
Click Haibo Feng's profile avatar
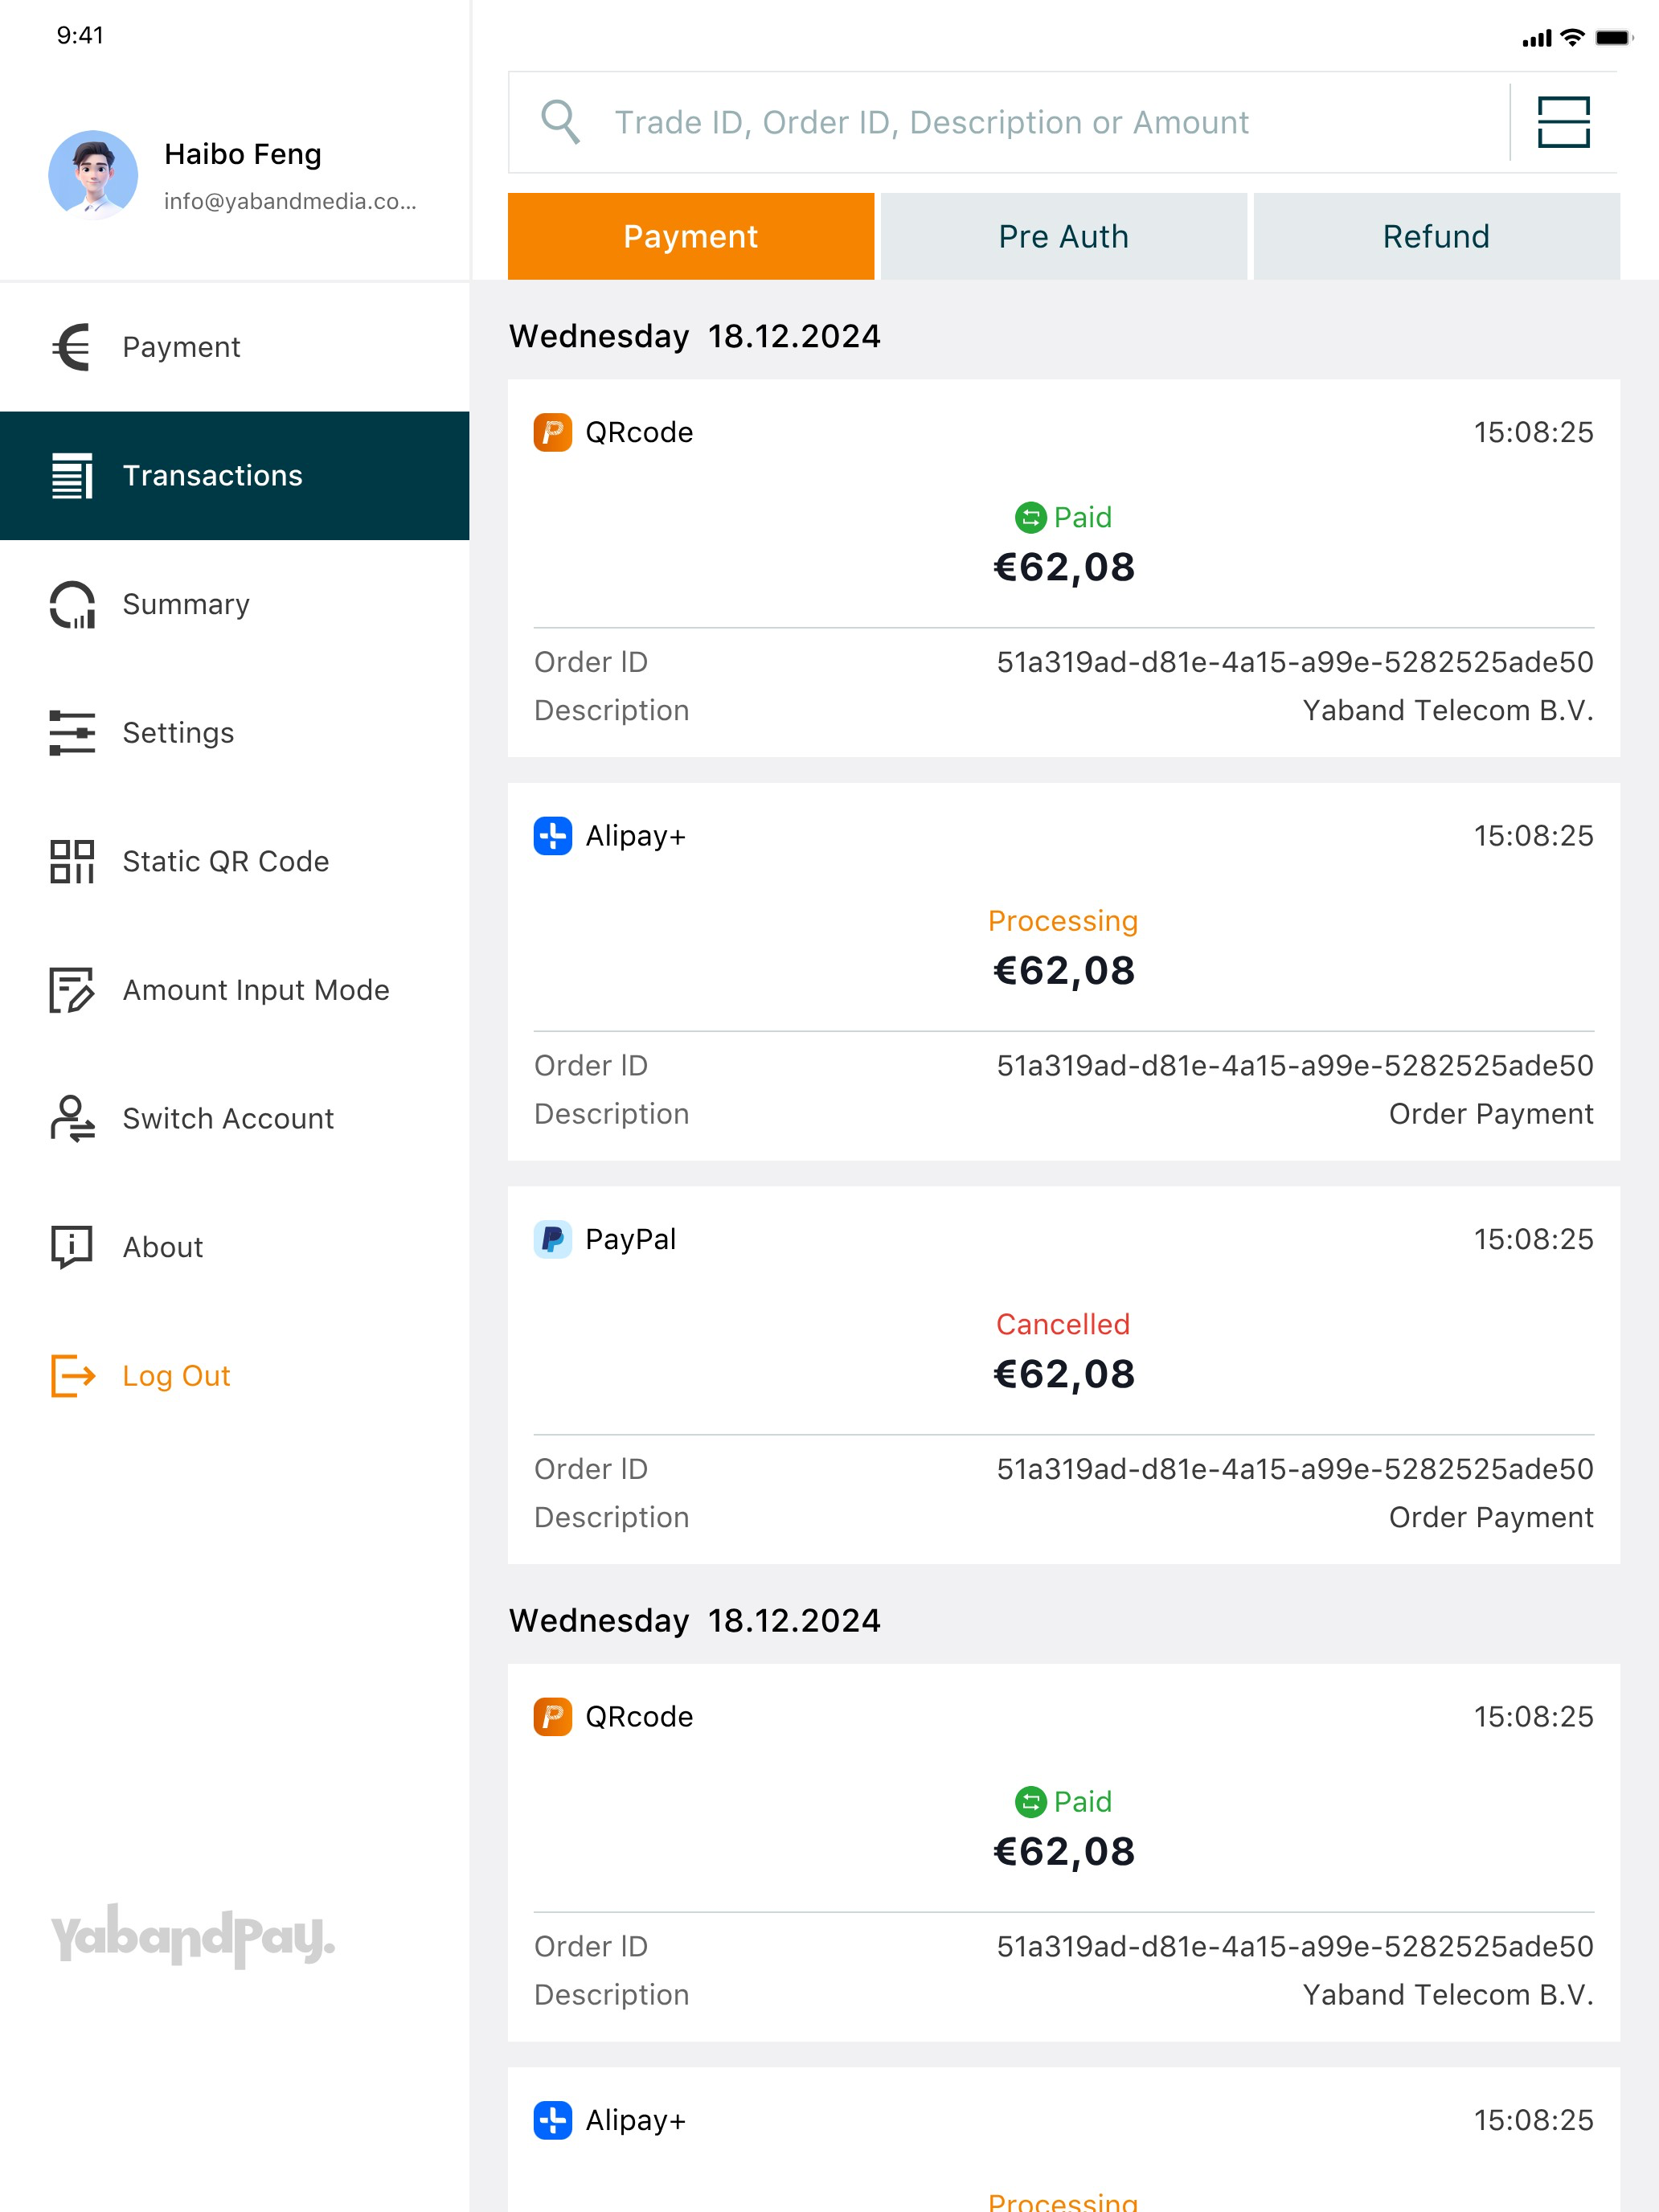93,174
